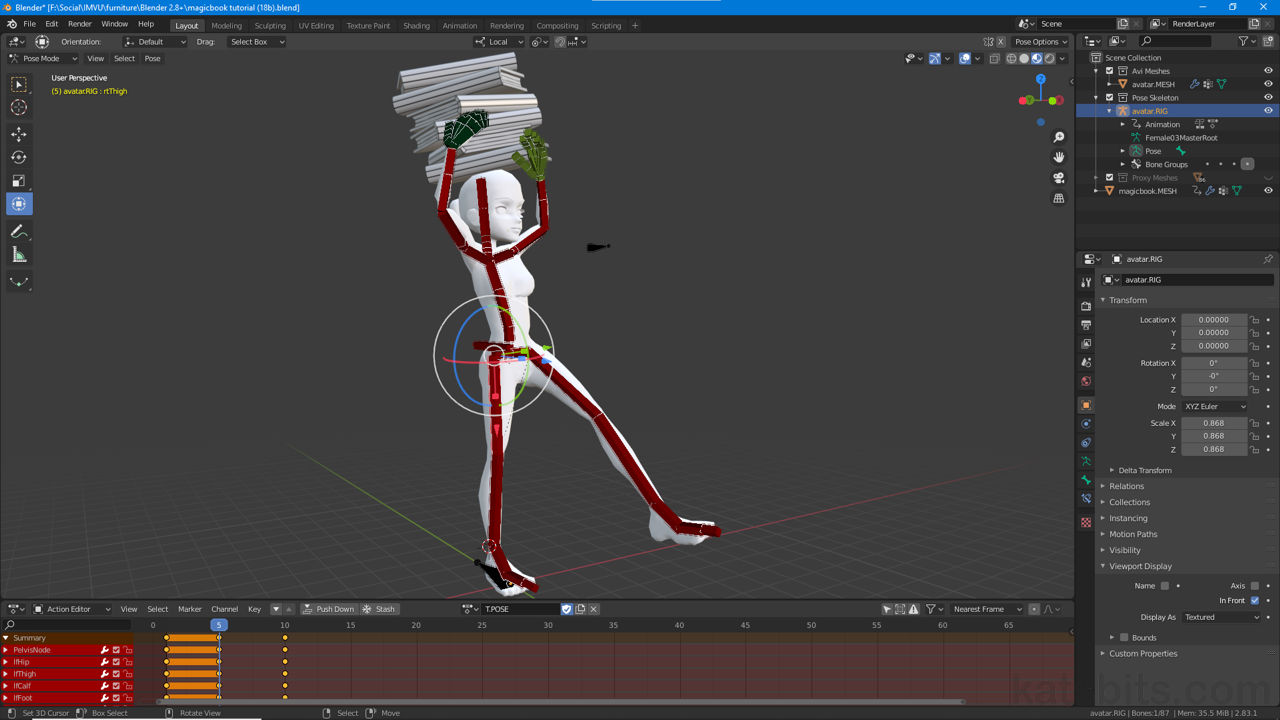Select the Annotate tool
Image resolution: width=1280 pixels, height=720 pixels.
(x=19, y=232)
